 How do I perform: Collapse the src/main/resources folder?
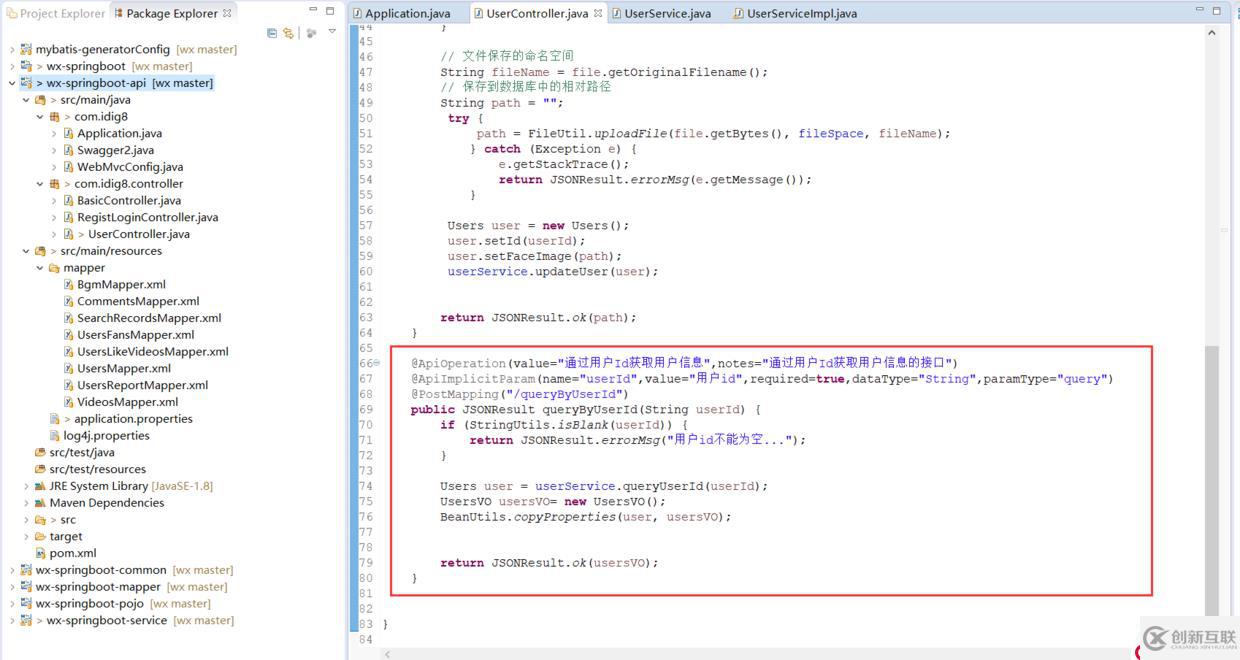[x=26, y=251]
